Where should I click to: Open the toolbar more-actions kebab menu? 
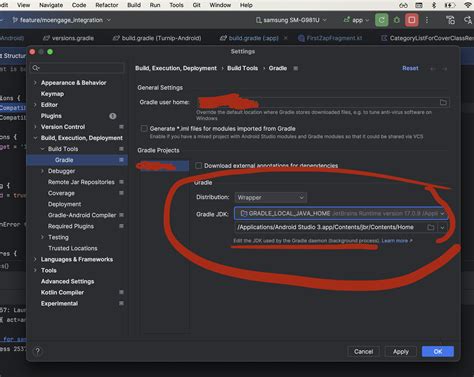427,20
